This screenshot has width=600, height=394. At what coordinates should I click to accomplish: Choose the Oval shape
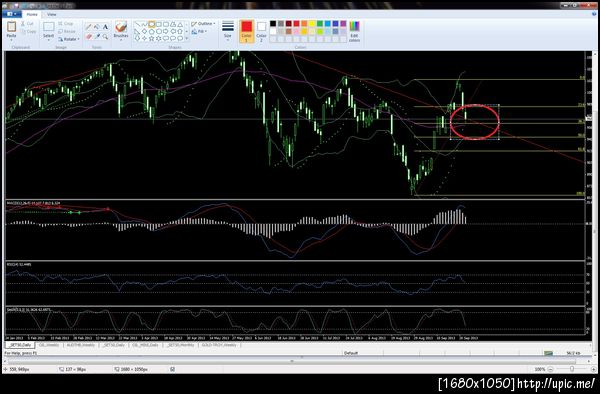pyautogui.click(x=152, y=24)
